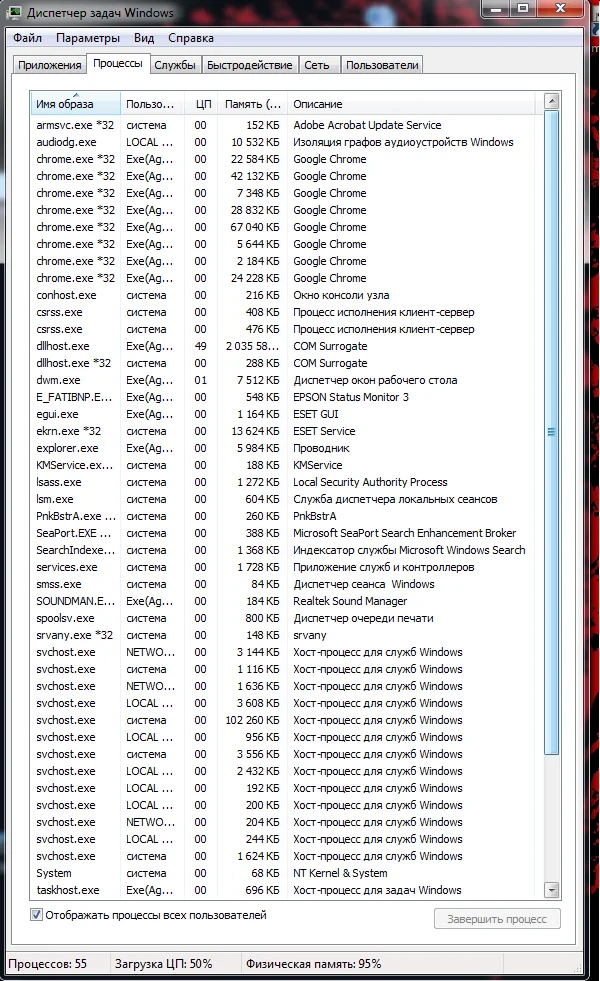Select the conhost.exe process
600x981 pixels.
pos(285,295)
